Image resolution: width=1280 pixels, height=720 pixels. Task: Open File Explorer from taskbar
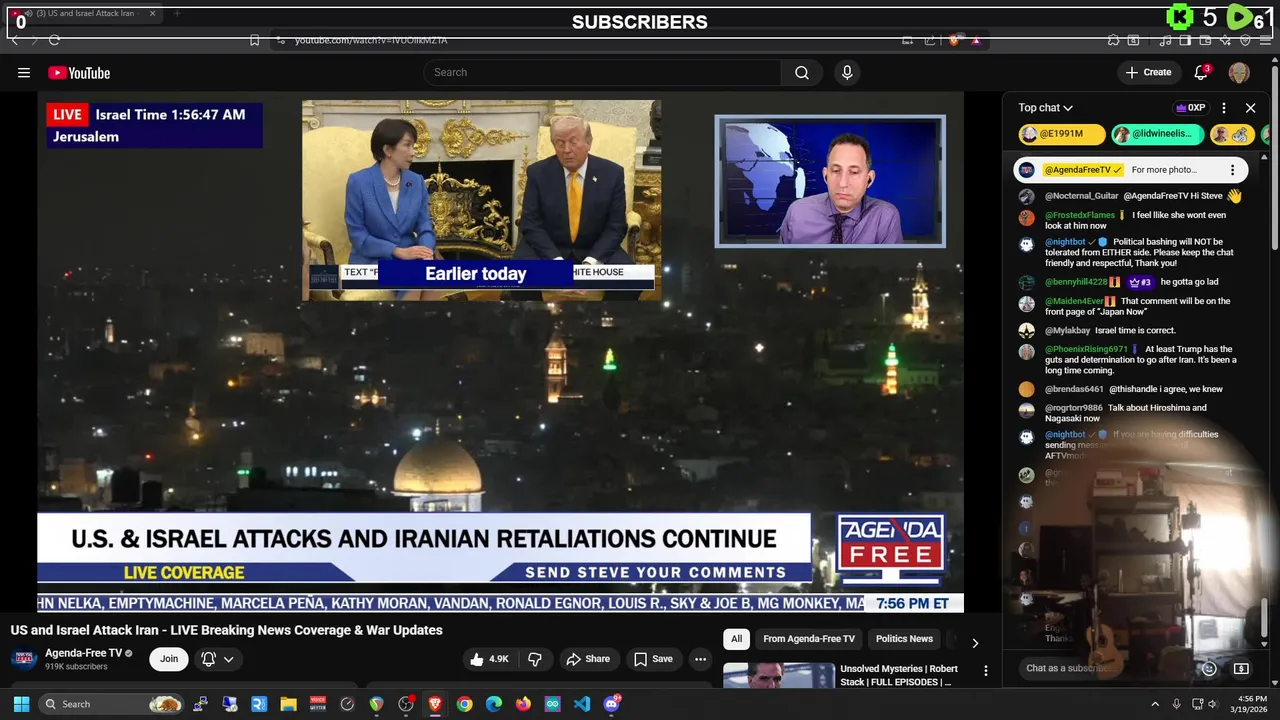(x=288, y=704)
